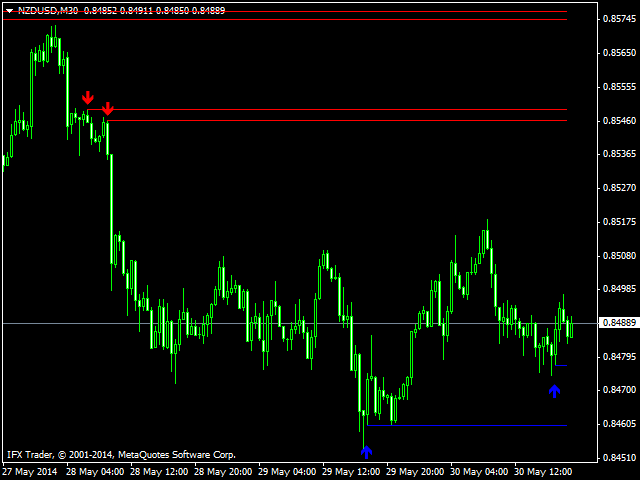The image size is (640, 480).
Task: Click the 0.85650 price axis label
Action: click(619, 53)
